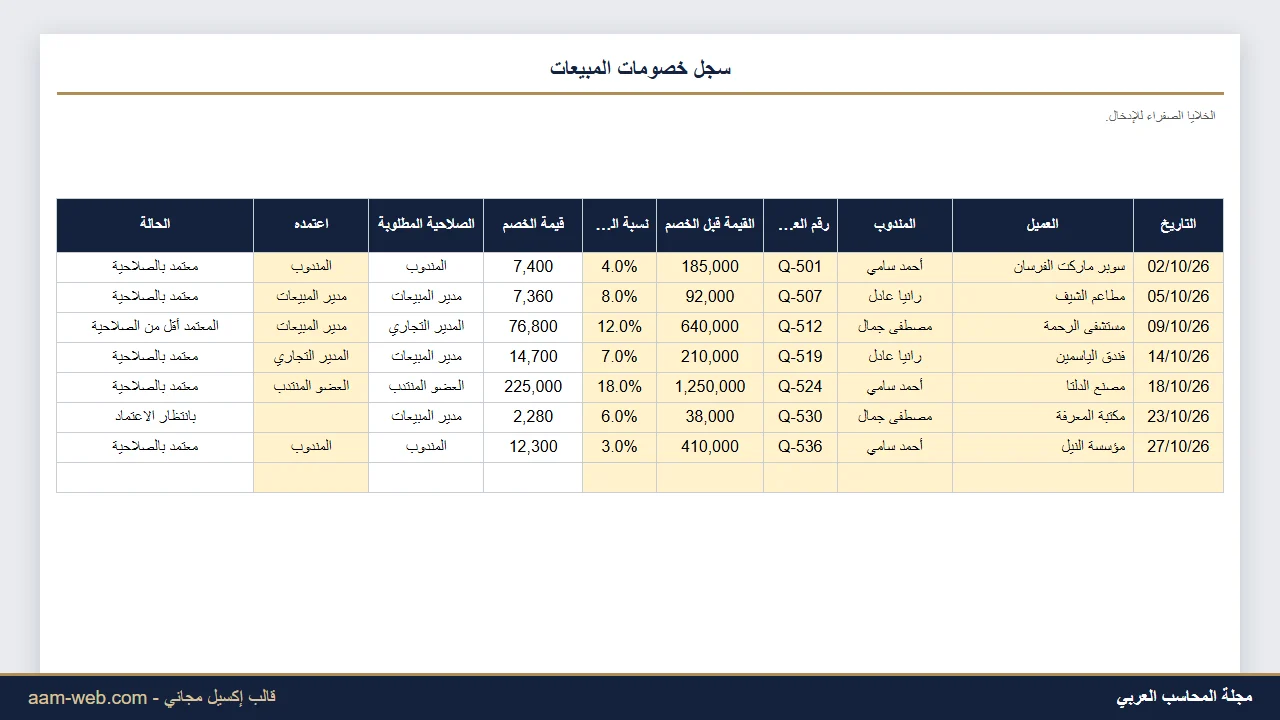
Task: Click the empty approver cell in Q-530 row
Action: pos(311,417)
